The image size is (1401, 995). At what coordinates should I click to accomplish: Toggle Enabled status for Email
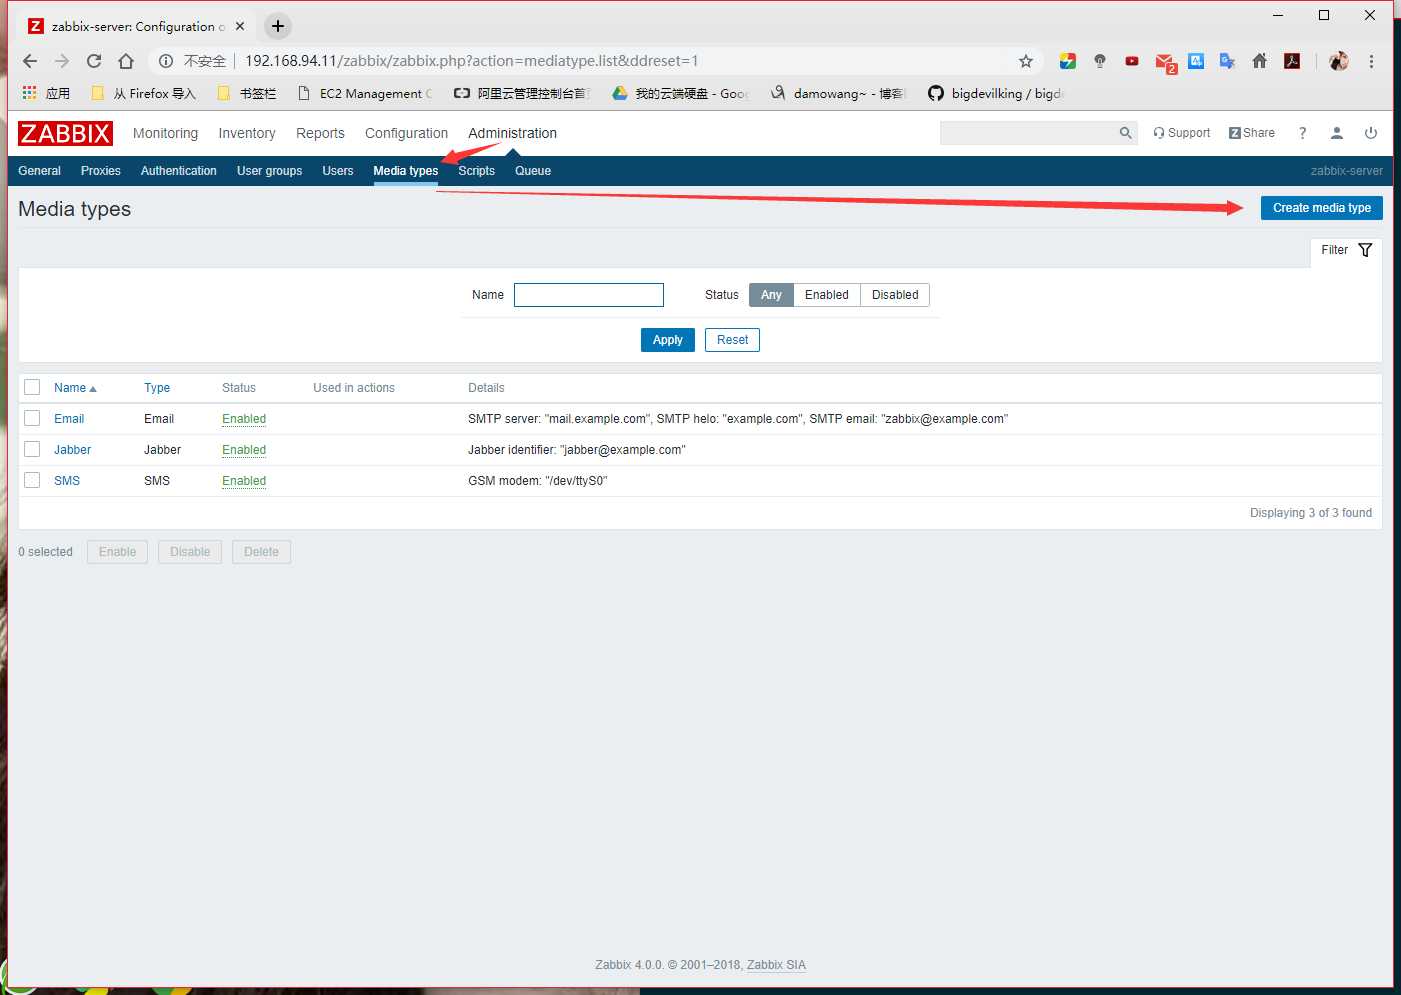click(244, 419)
